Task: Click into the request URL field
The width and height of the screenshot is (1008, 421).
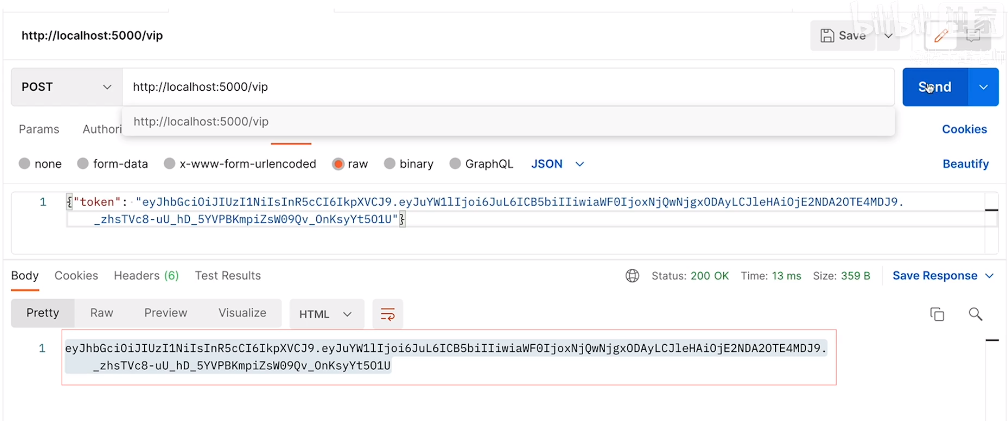Action: click(x=508, y=87)
